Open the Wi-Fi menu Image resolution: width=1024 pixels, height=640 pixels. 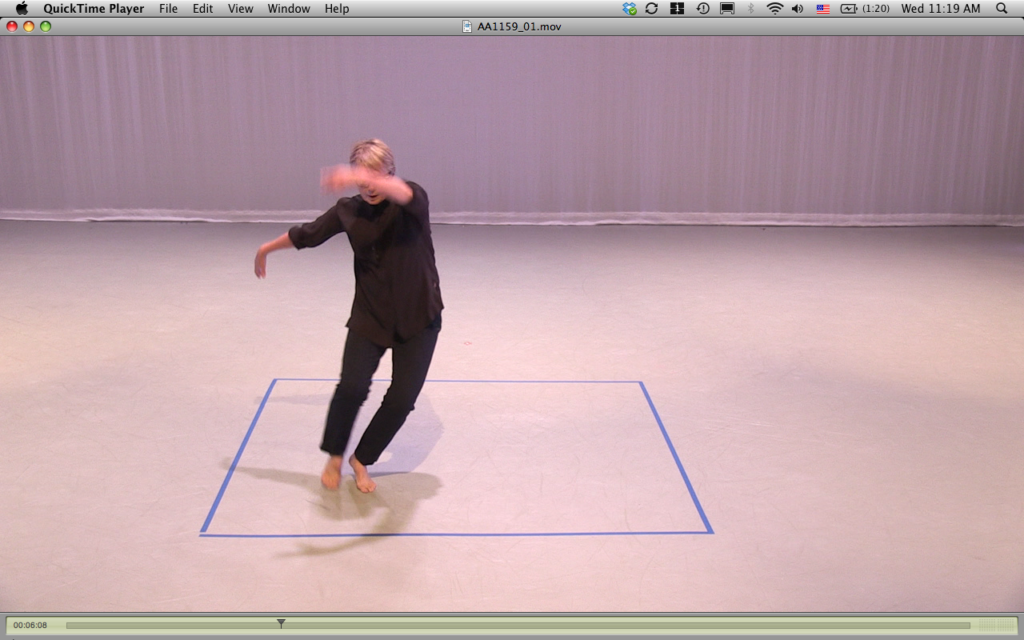(x=775, y=8)
